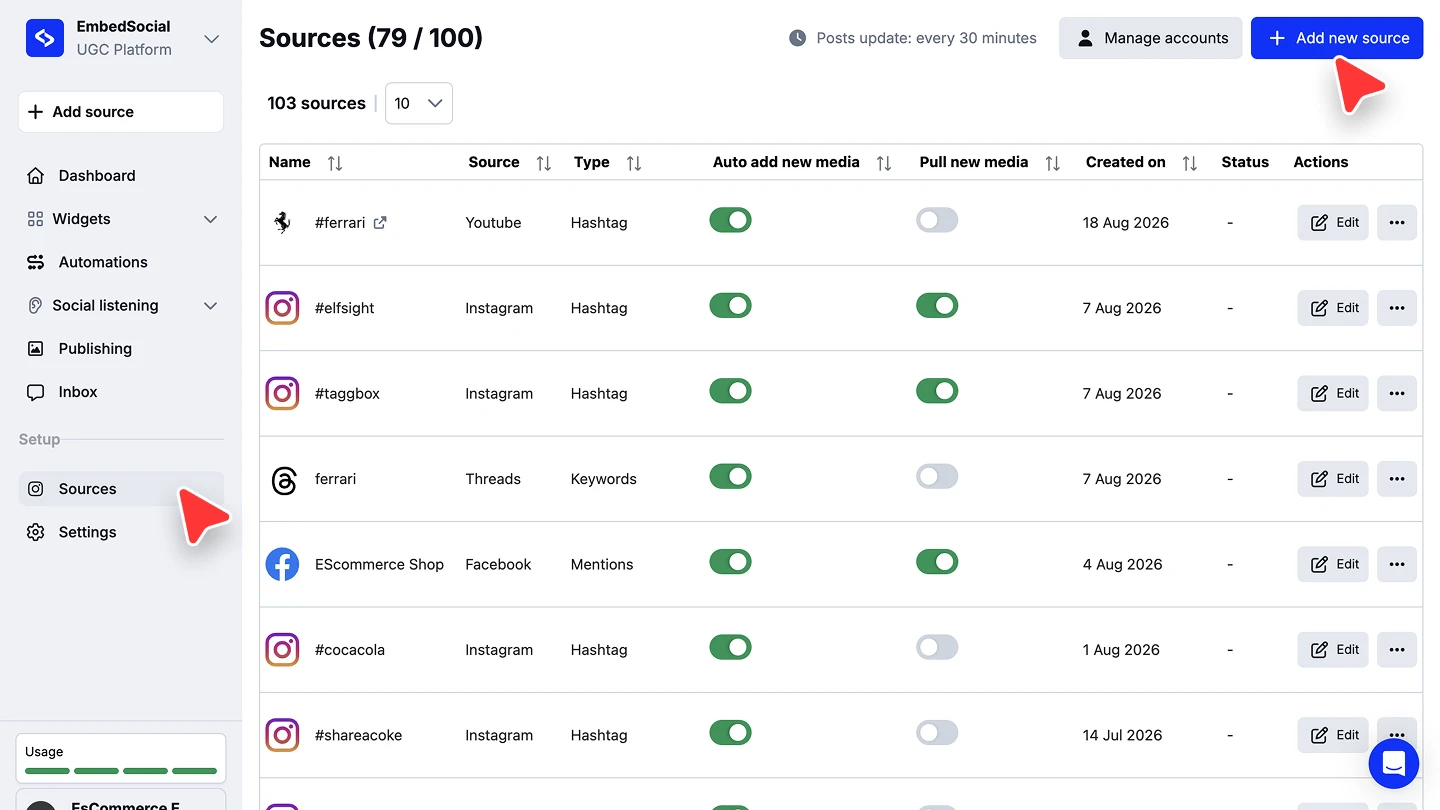Sort table by Created on arrows
The height and width of the screenshot is (810, 1440).
tap(1190, 162)
